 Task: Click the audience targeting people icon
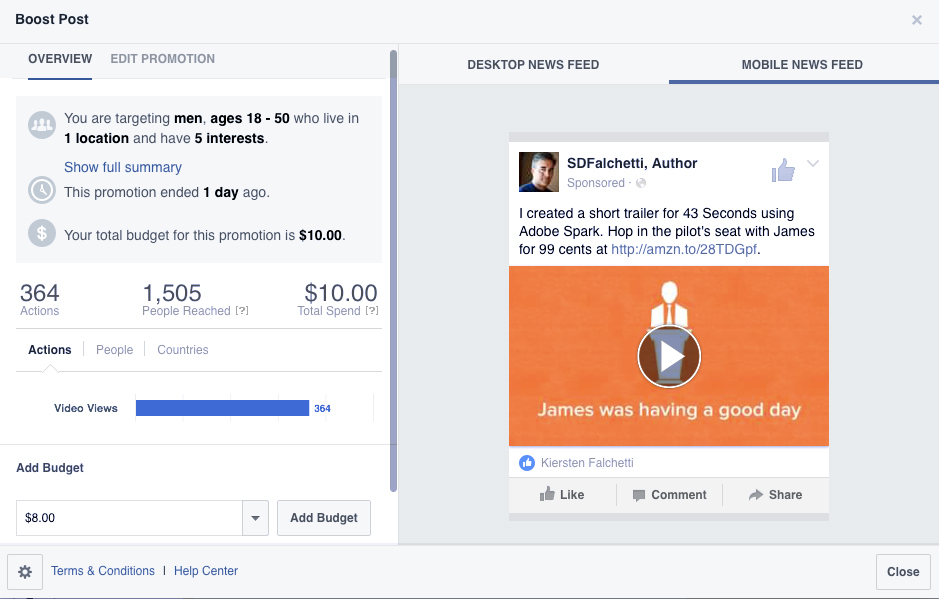[x=42, y=125]
